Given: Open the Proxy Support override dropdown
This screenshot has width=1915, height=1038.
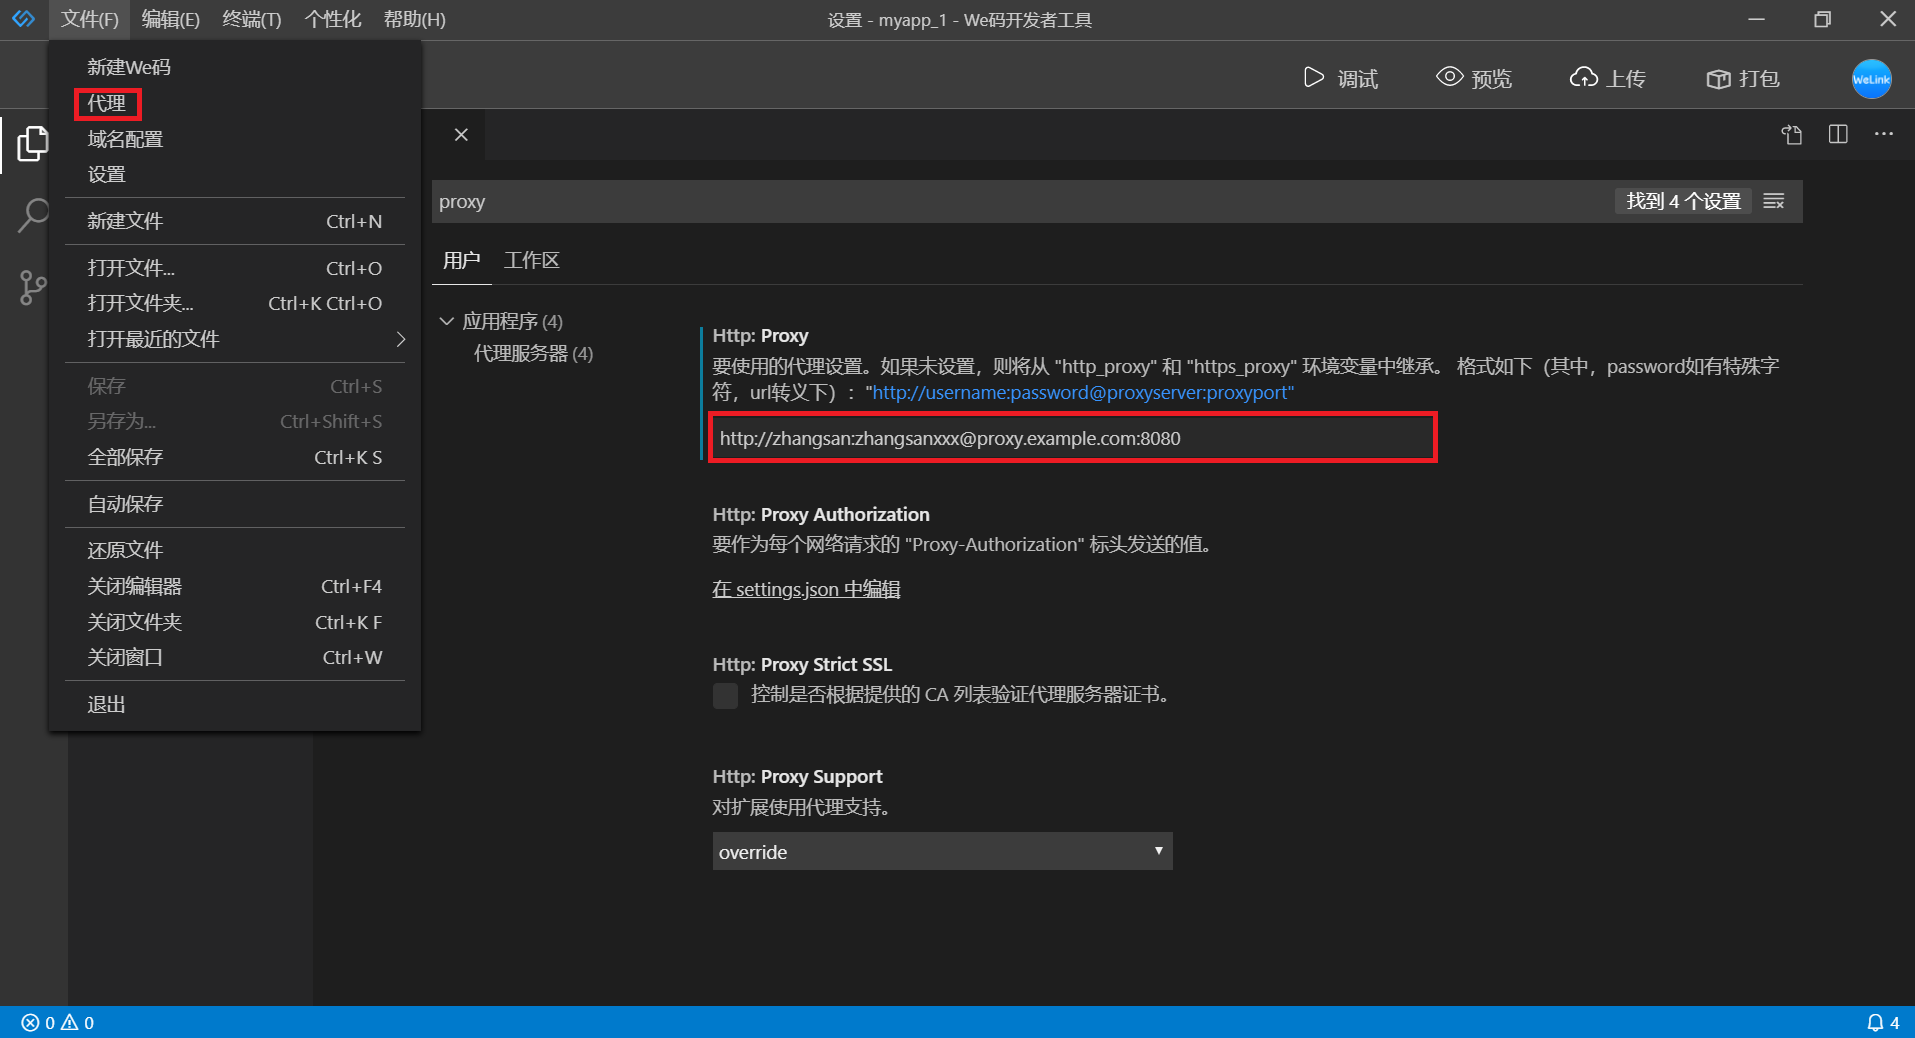Looking at the screenshot, I should pyautogui.click(x=940, y=851).
